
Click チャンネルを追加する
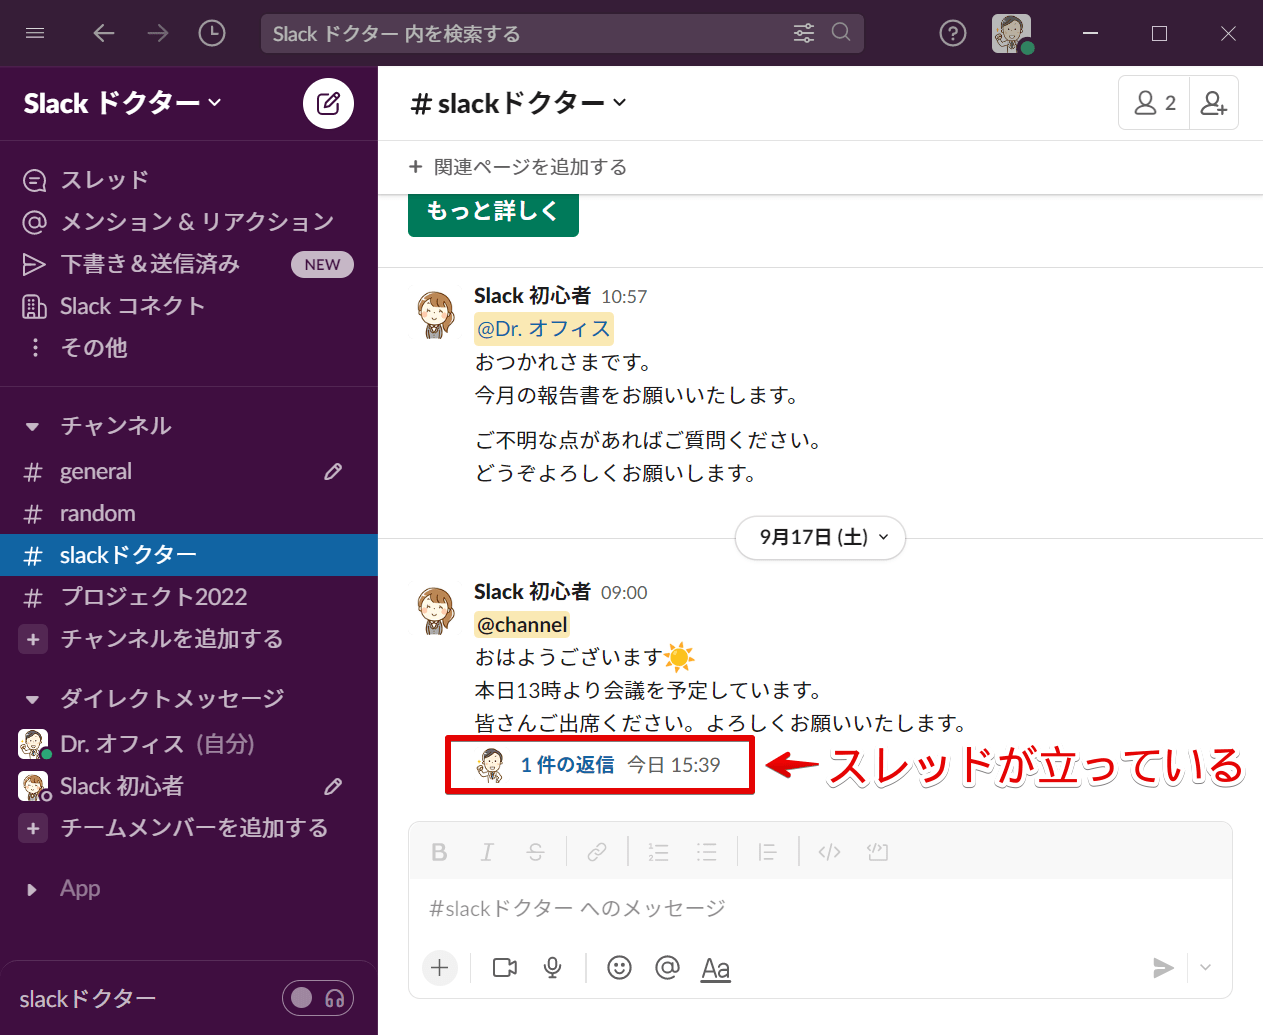tap(189, 639)
